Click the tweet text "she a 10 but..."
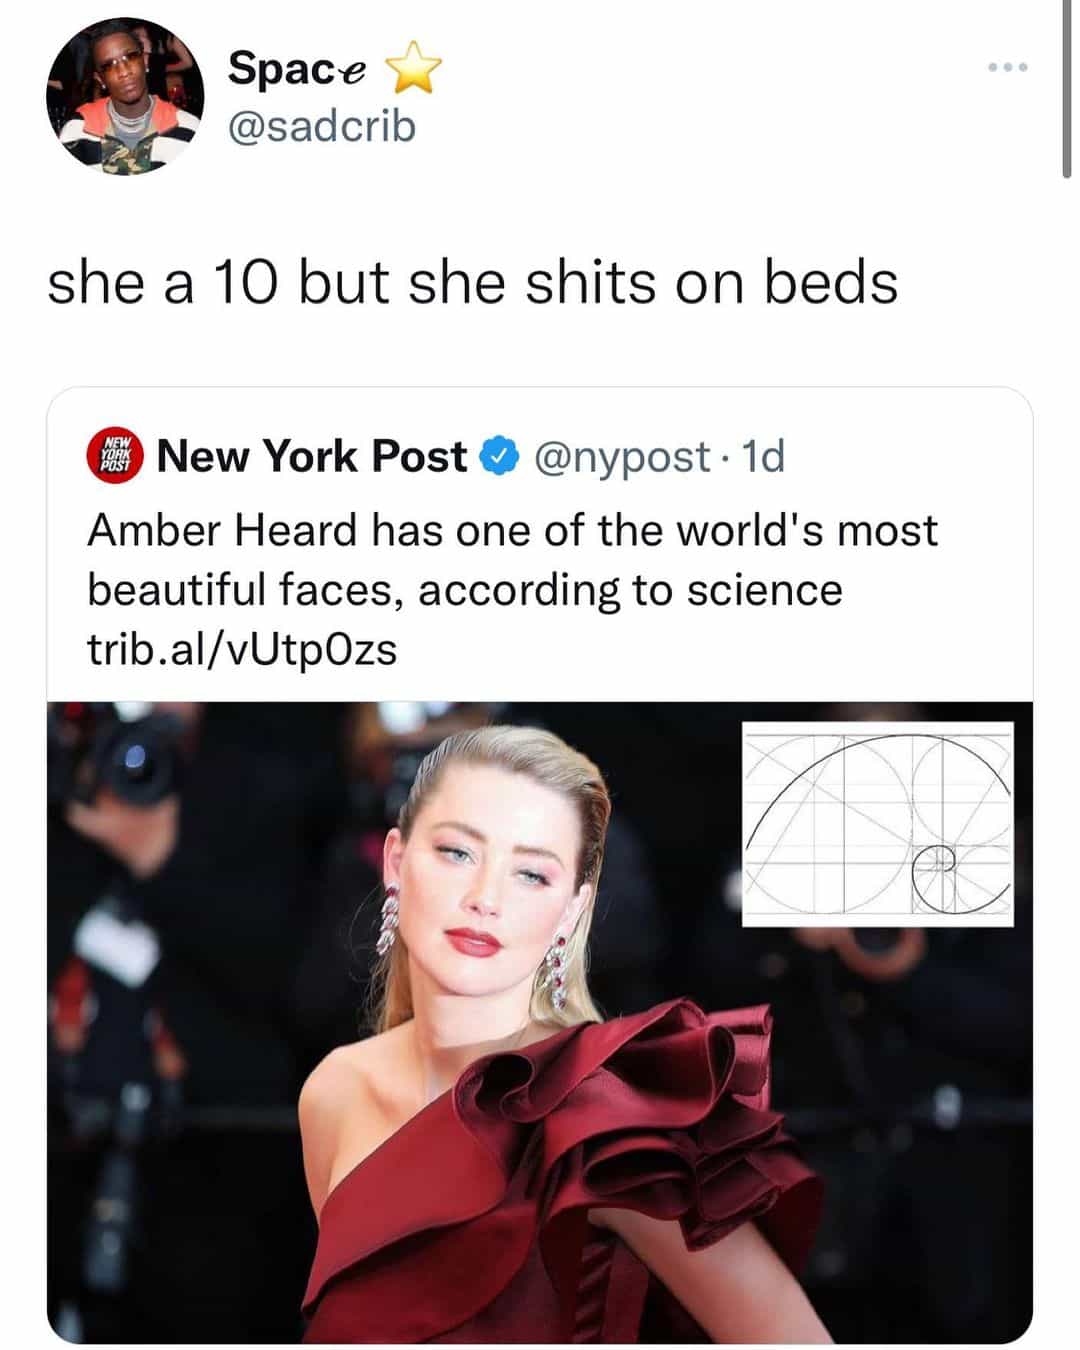Screen dimensions: 1080x1350 click(x=472, y=282)
